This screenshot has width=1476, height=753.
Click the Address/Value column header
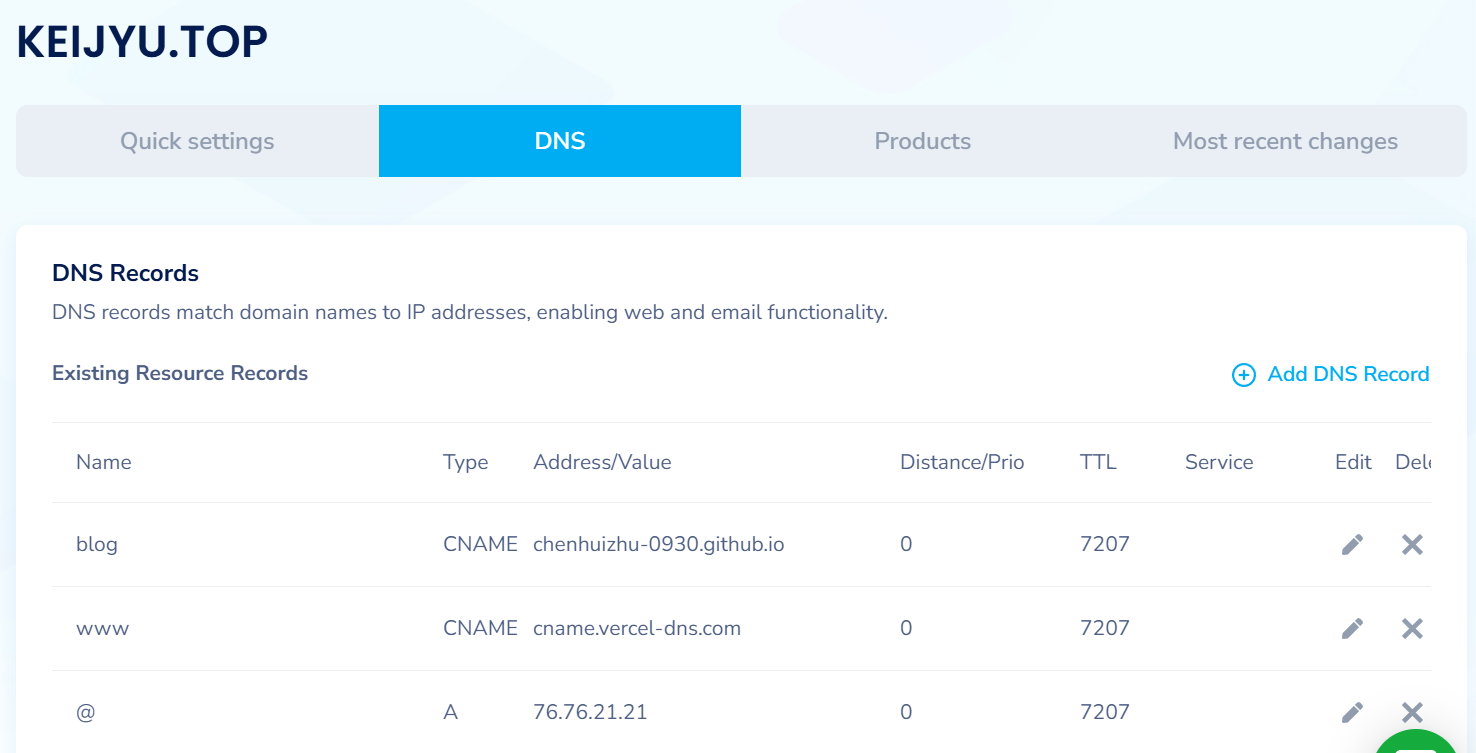click(602, 462)
